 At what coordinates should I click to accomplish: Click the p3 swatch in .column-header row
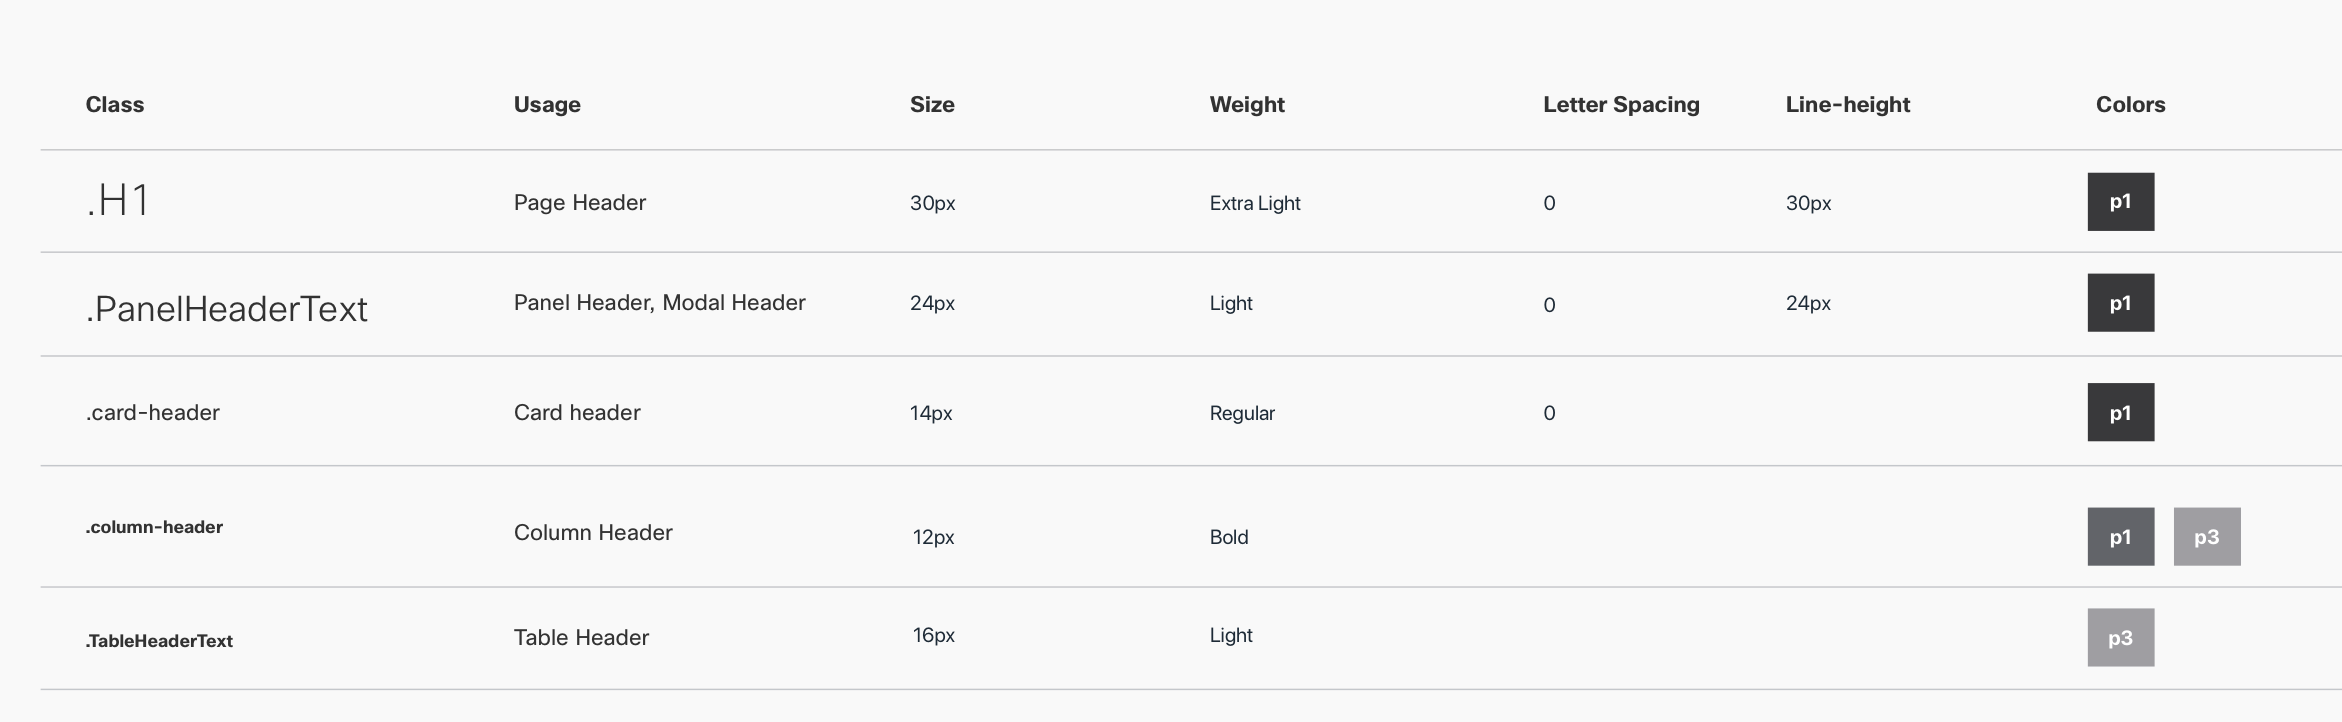[x=2206, y=537]
